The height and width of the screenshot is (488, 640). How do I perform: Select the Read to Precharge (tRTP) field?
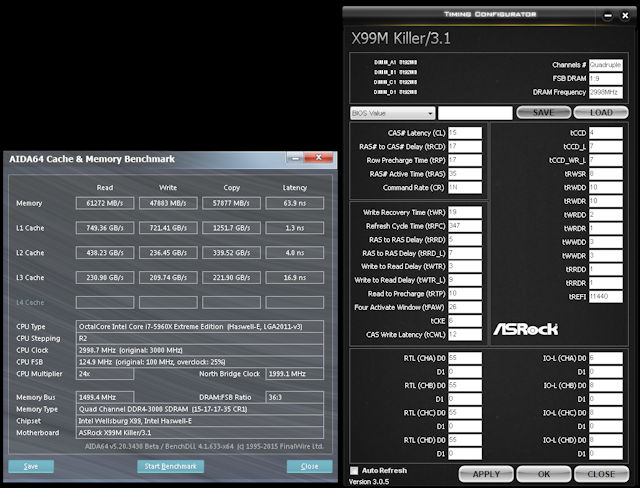465,294
